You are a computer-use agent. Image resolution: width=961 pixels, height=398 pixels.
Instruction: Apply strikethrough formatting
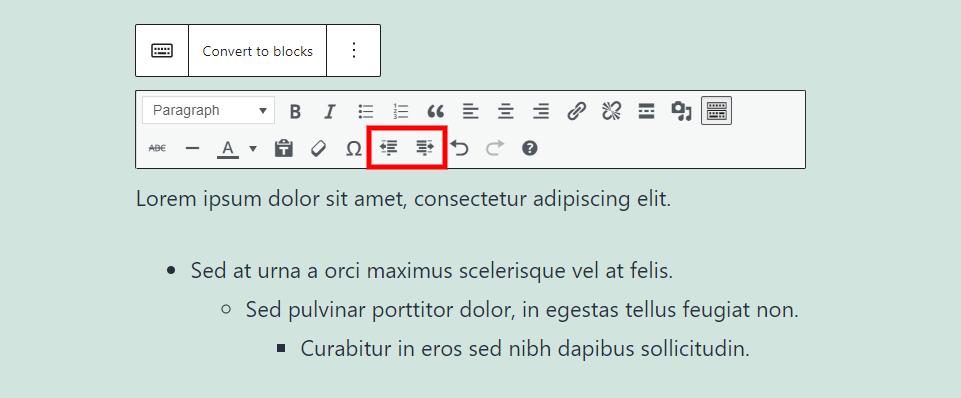pyautogui.click(x=158, y=148)
